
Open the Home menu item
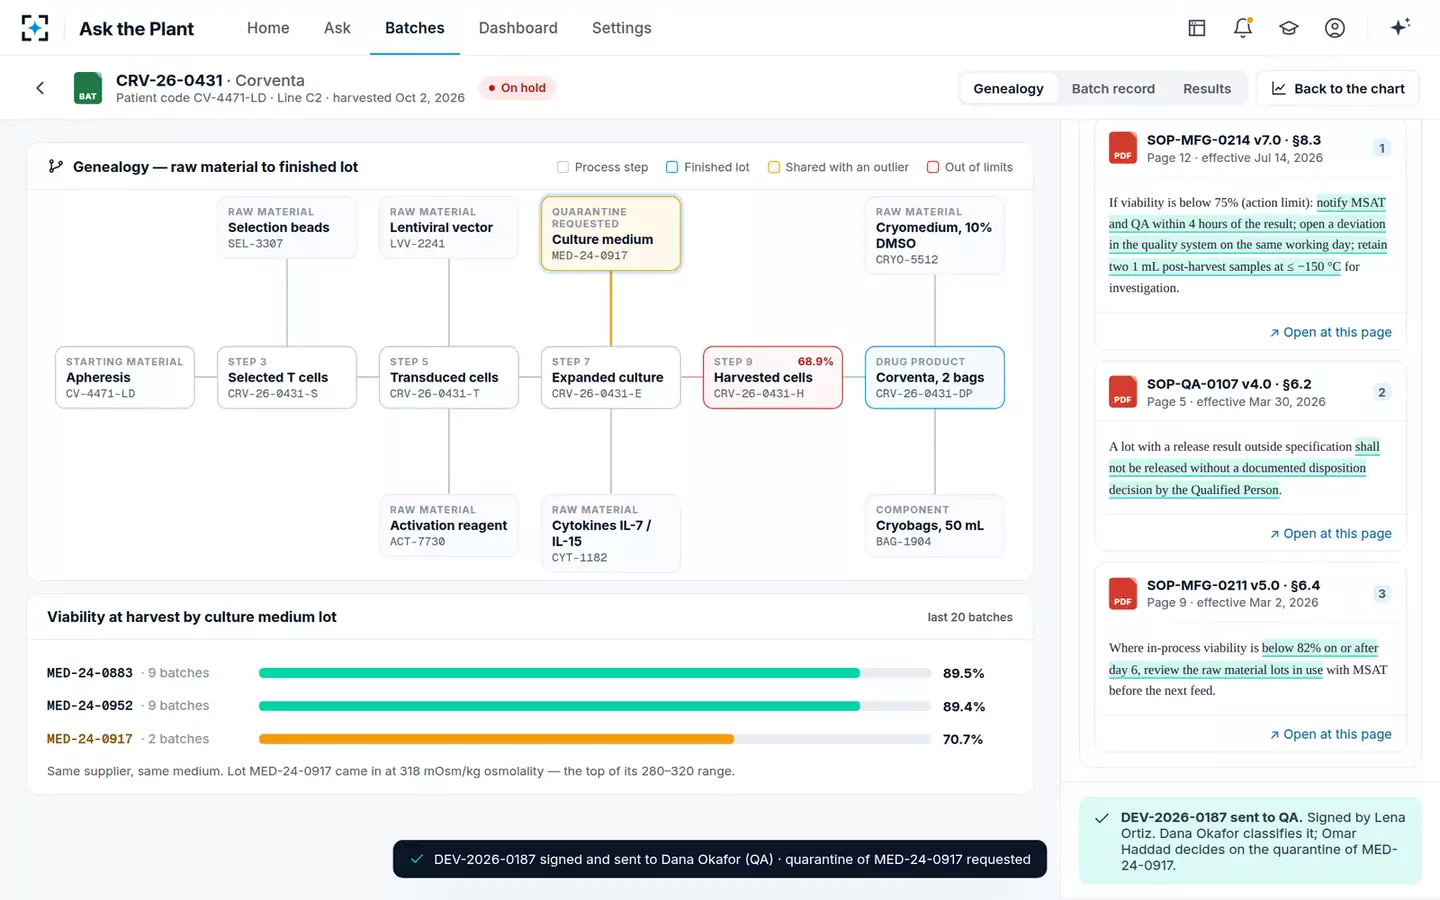coord(268,28)
